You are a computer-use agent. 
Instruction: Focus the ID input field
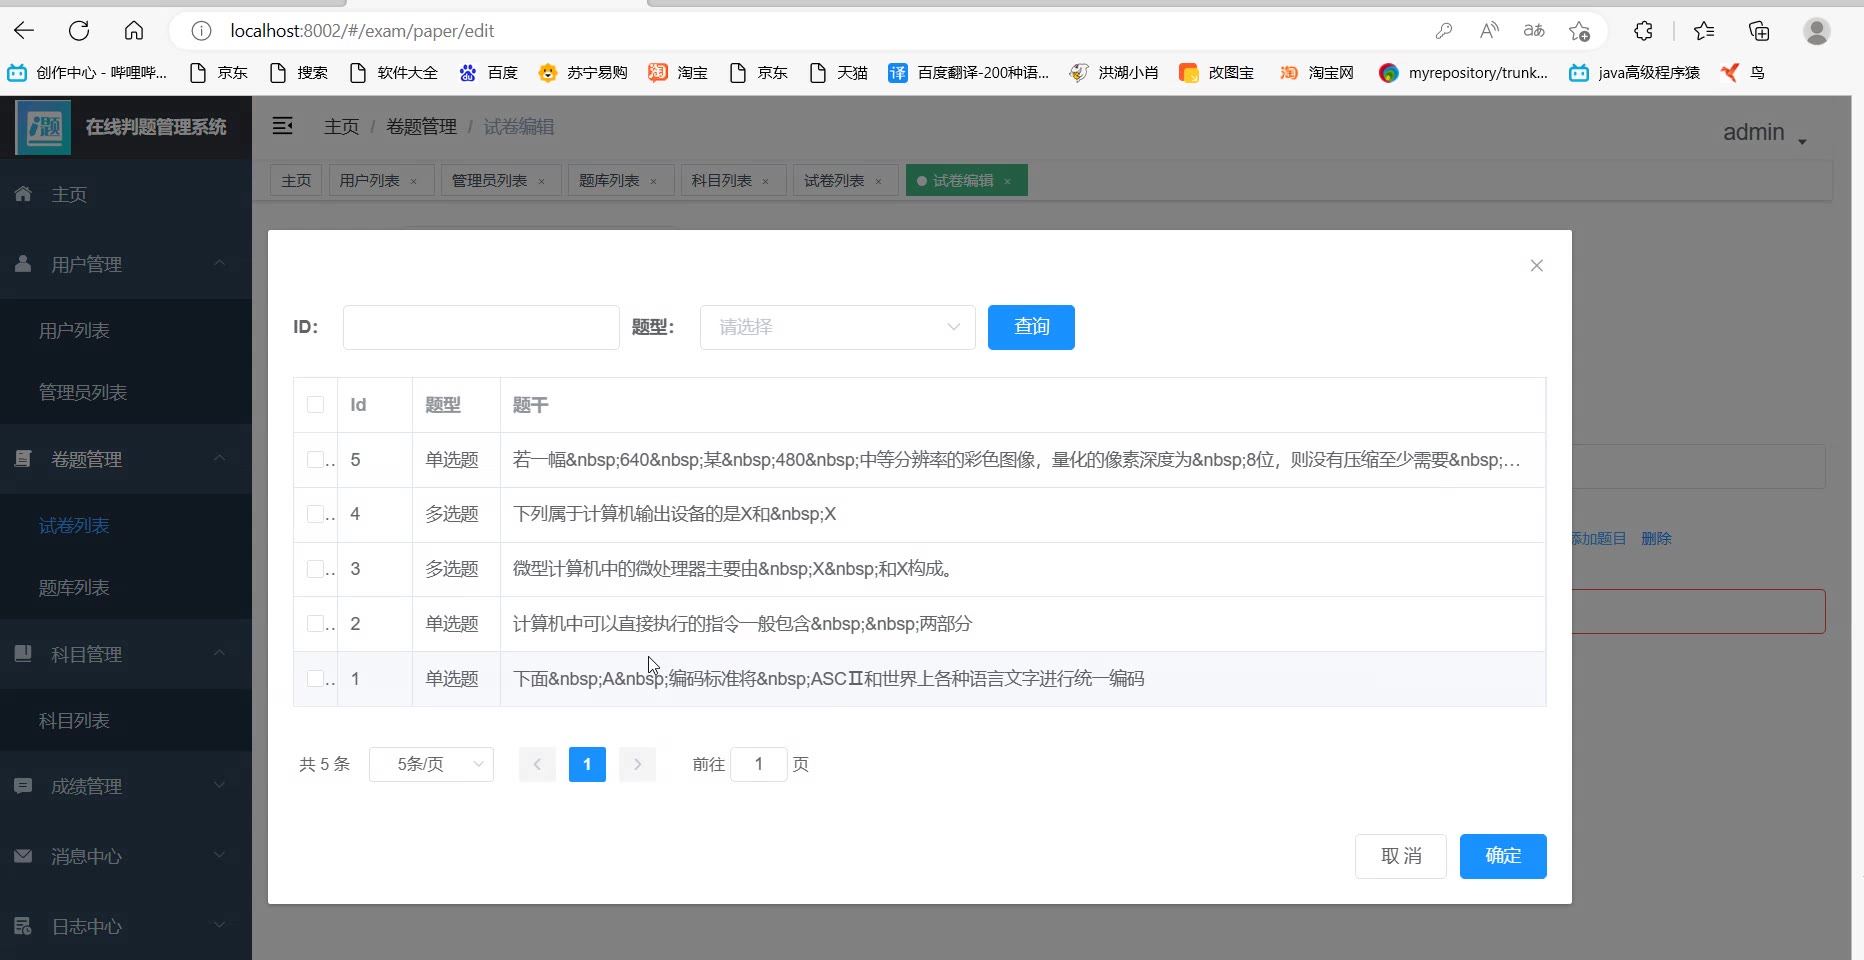pos(481,327)
